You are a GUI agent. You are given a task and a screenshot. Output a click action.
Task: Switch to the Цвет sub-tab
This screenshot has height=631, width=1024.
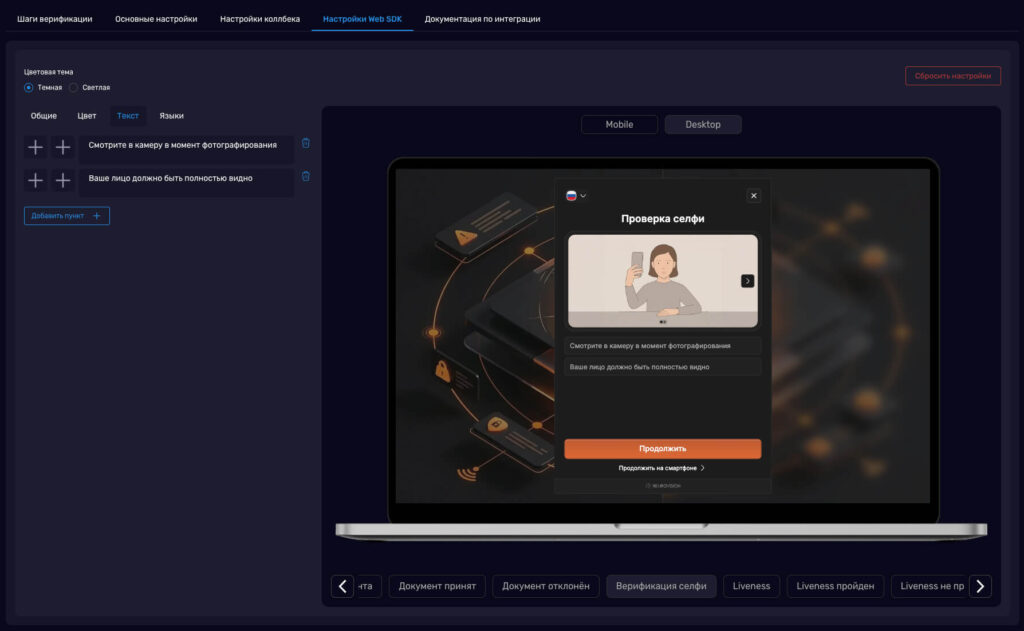[x=87, y=116]
